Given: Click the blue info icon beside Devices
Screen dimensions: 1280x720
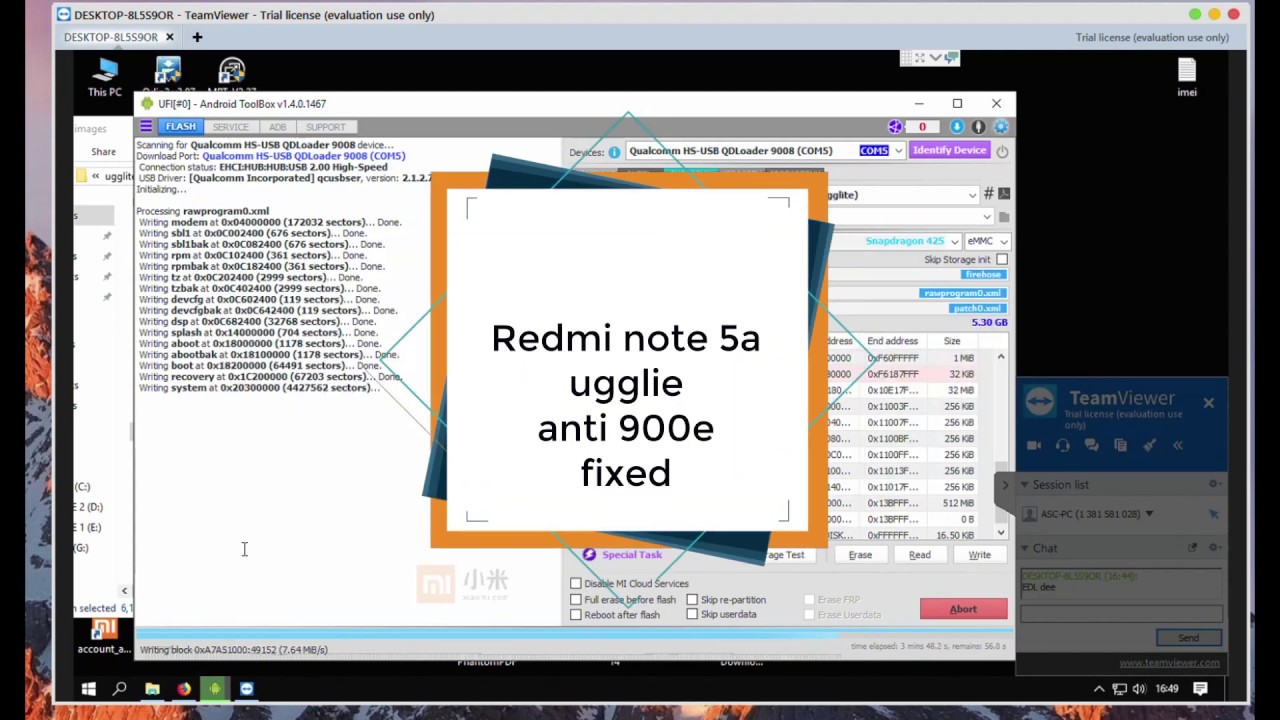Looking at the screenshot, I should pos(614,152).
